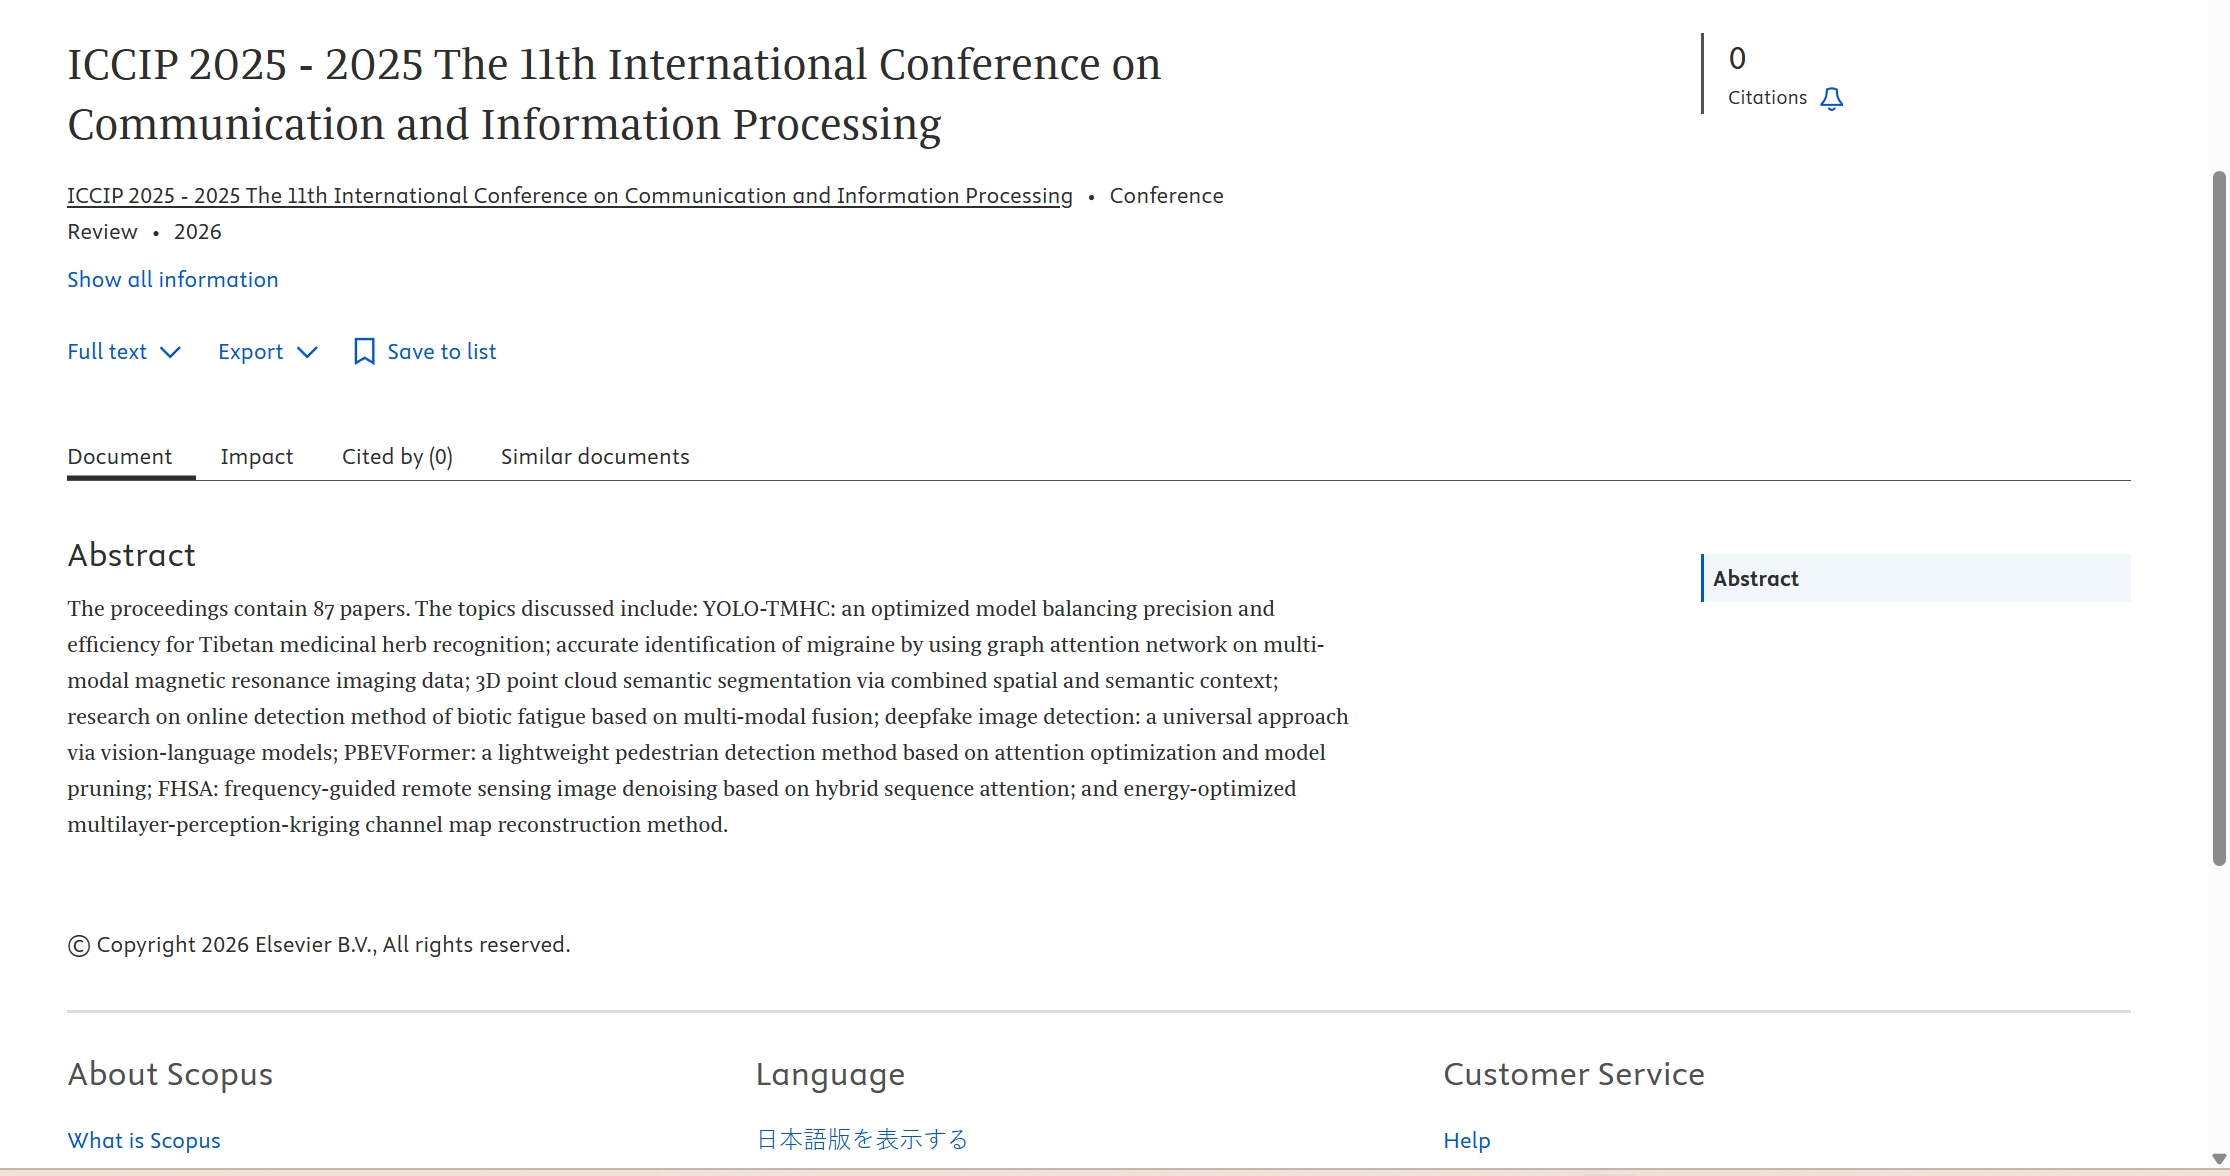Click the citation alert bell icon
Viewport: 2230px width, 1176px height.
1831,98
